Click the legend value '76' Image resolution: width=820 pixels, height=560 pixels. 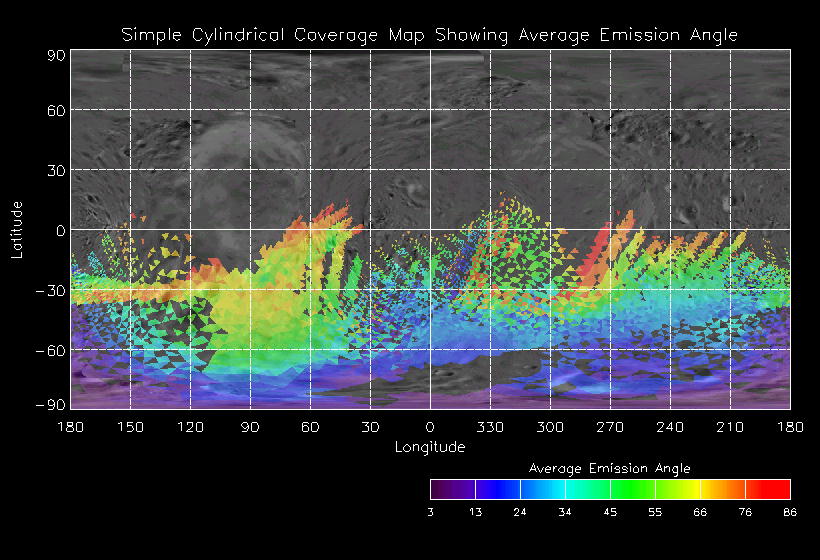pos(745,512)
